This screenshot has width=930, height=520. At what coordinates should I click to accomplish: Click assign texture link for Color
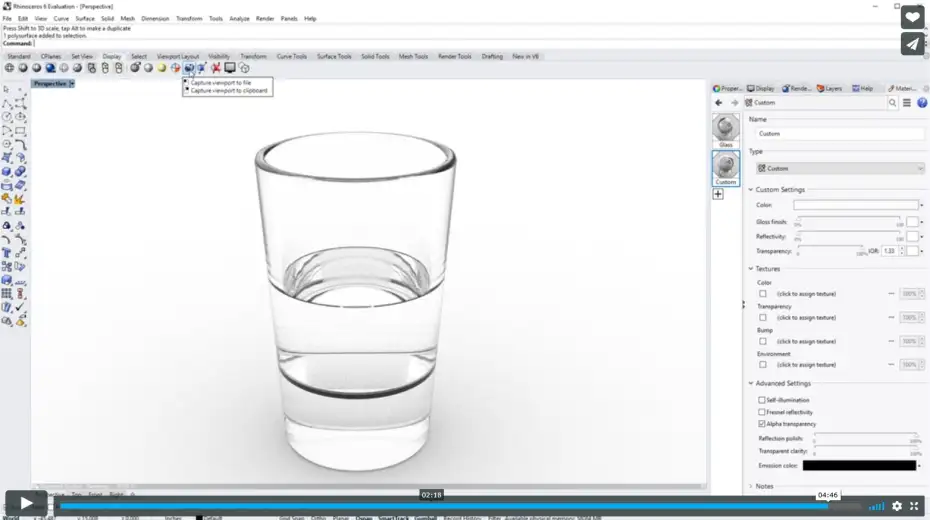[806, 294]
